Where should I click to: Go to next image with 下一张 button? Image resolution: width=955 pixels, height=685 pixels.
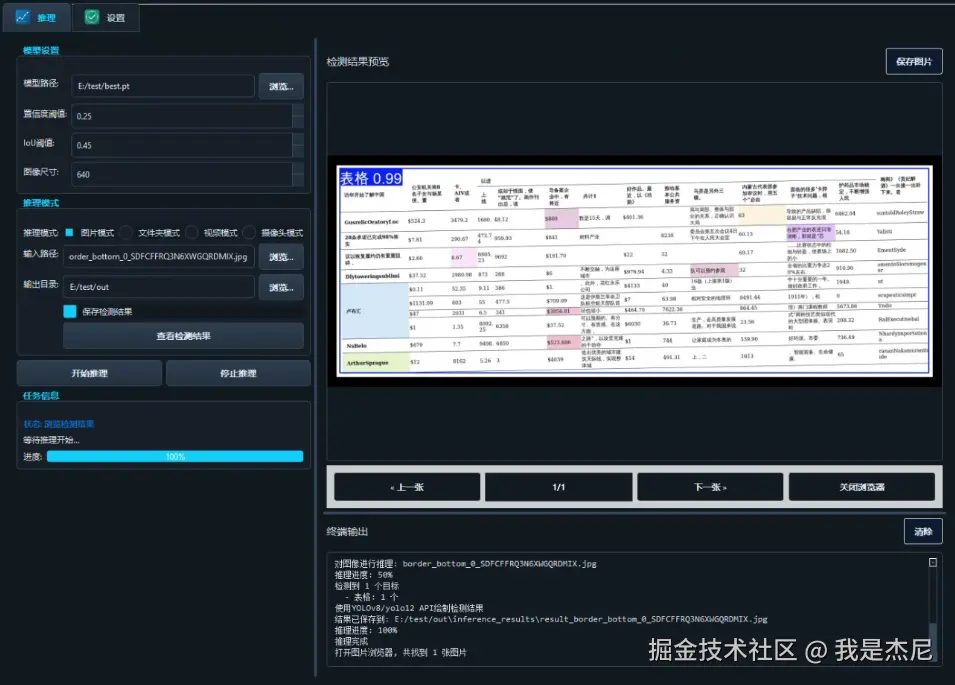pos(710,486)
